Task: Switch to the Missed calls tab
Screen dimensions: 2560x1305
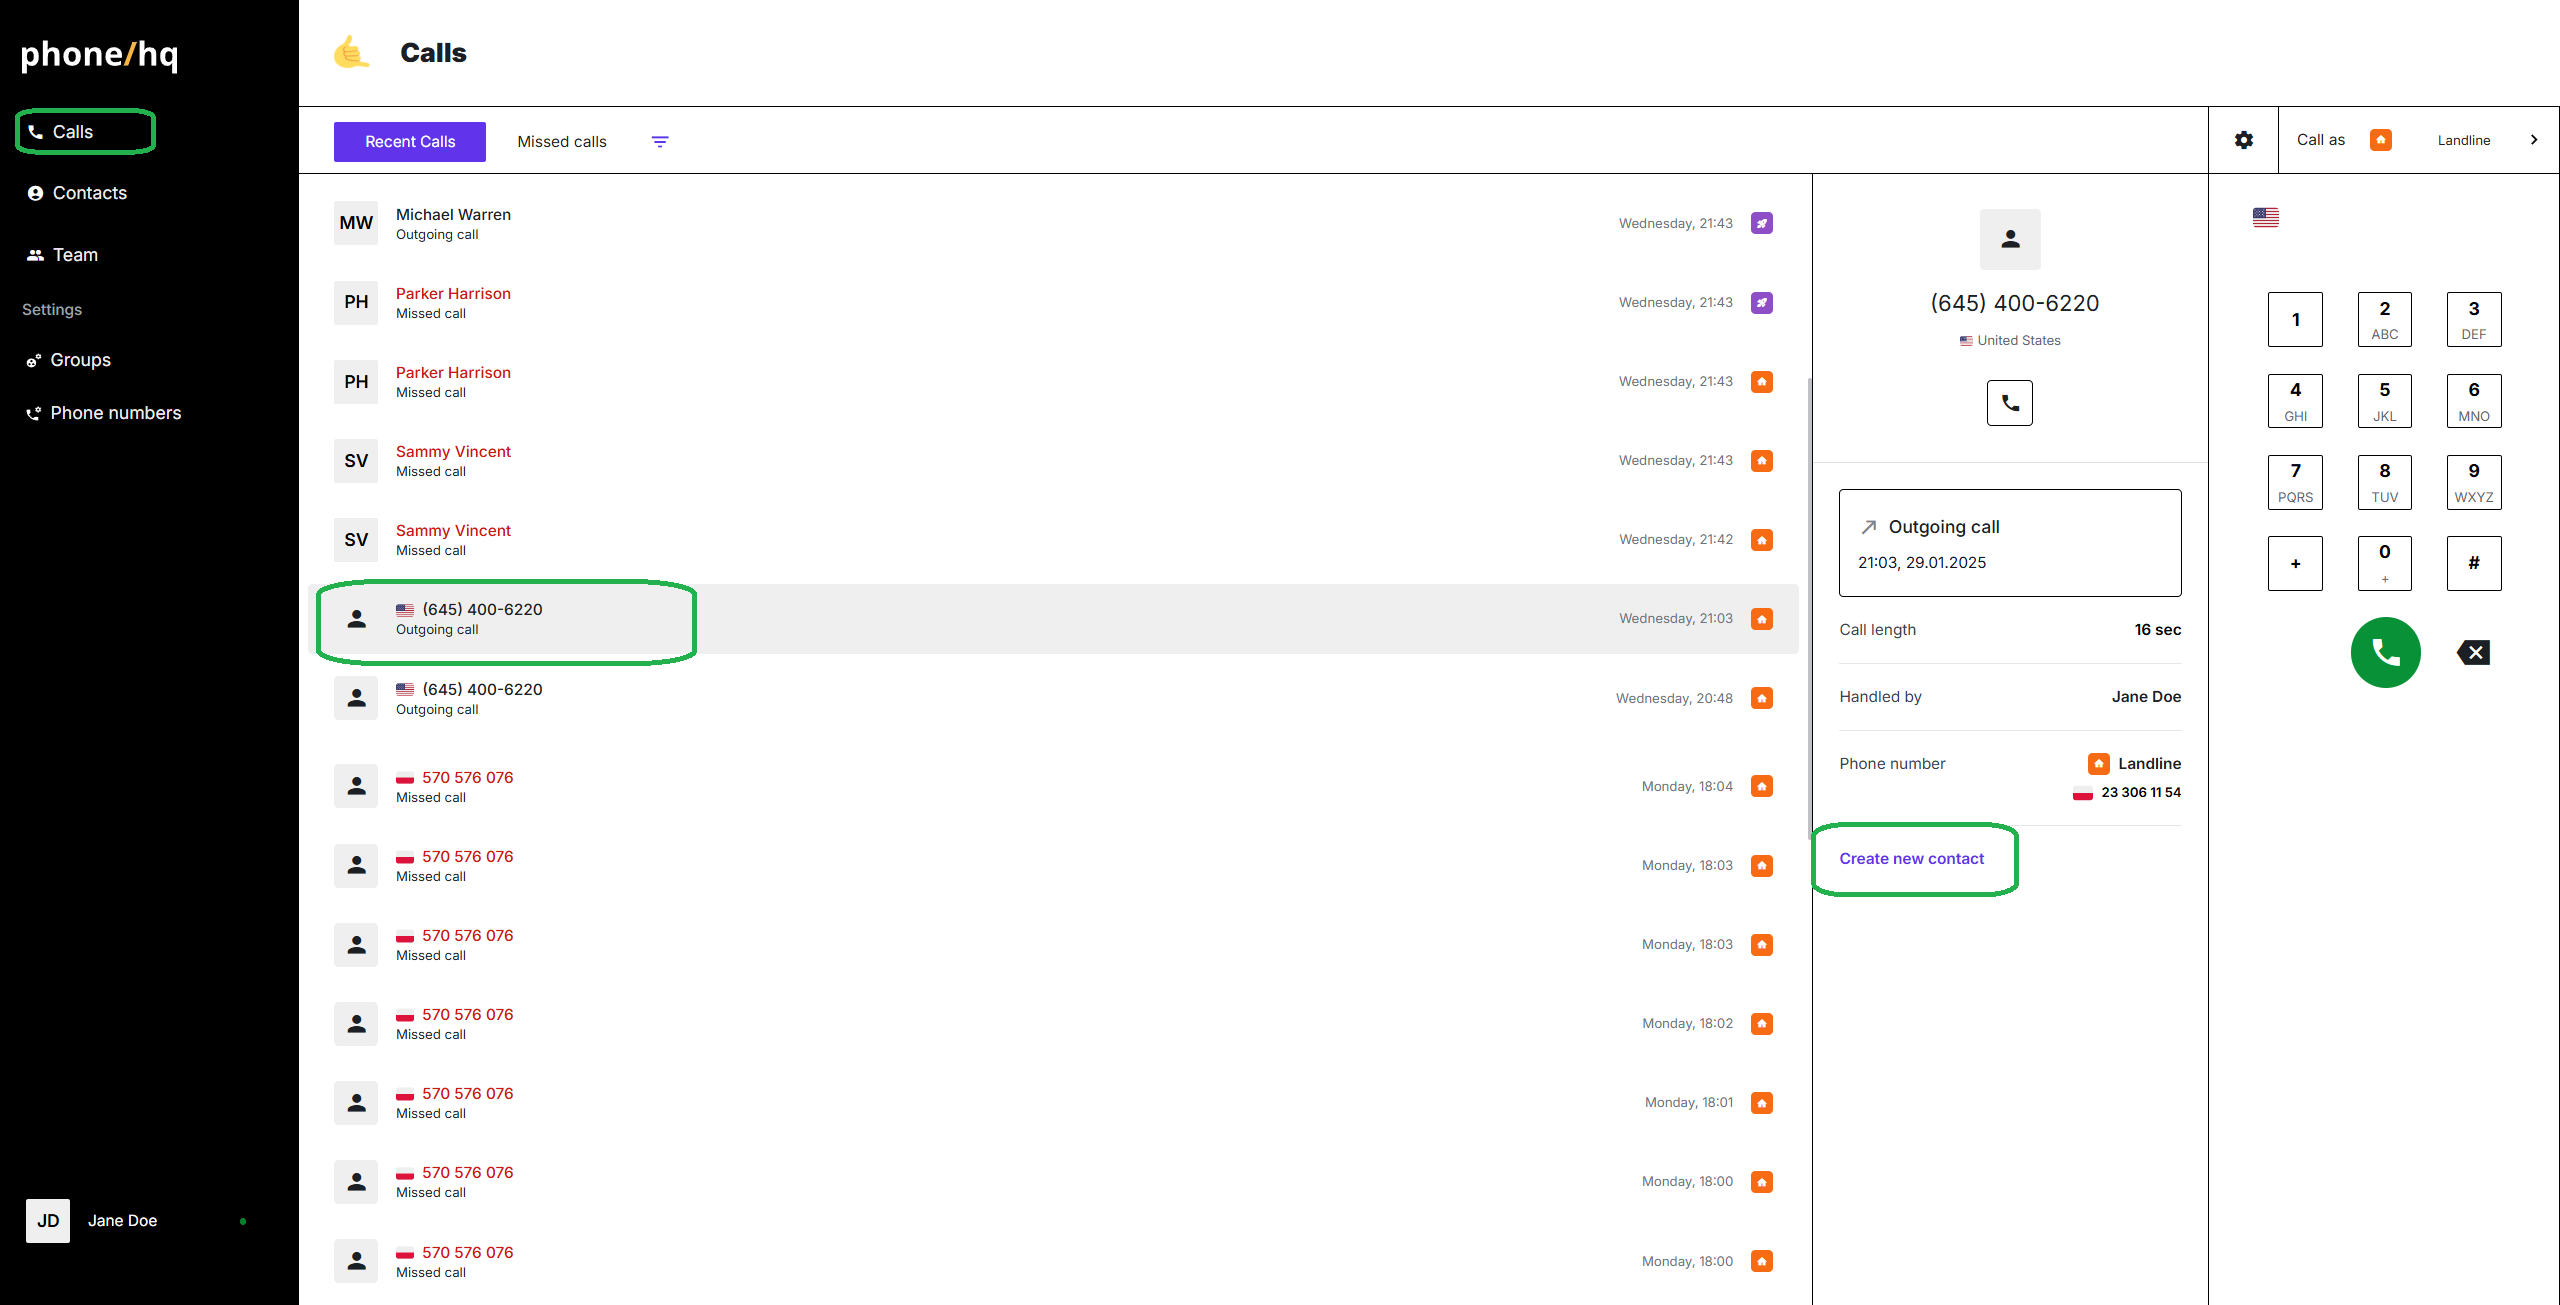Action: coord(561,142)
